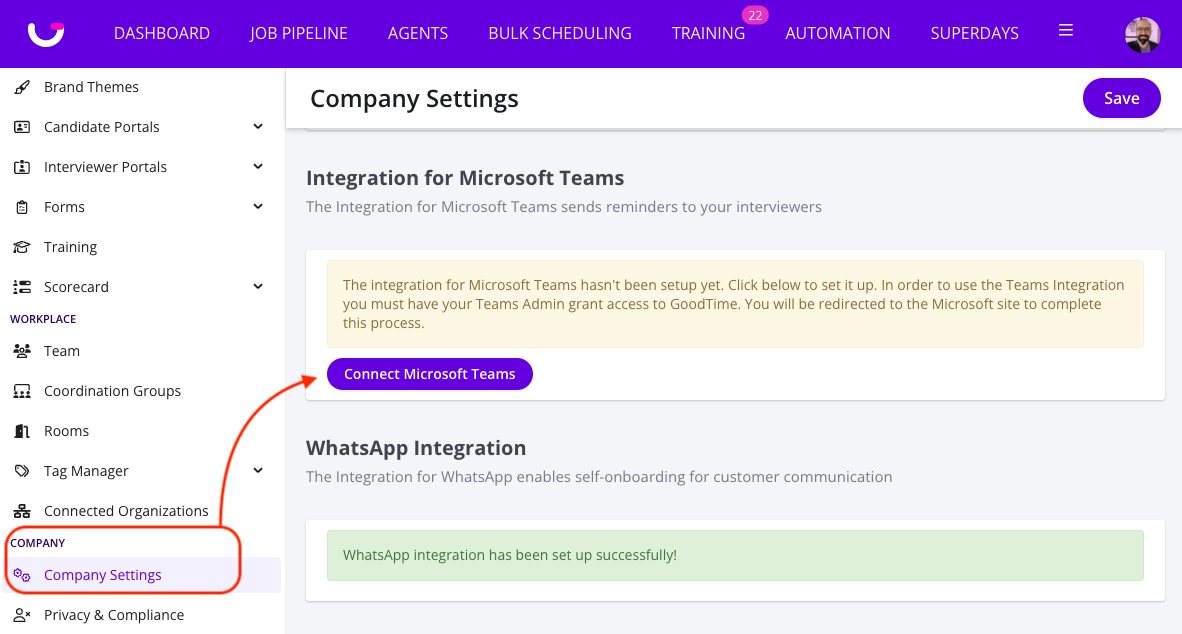Viewport: 1182px width, 634px height.
Task: Click the Save button
Action: pyautogui.click(x=1122, y=98)
